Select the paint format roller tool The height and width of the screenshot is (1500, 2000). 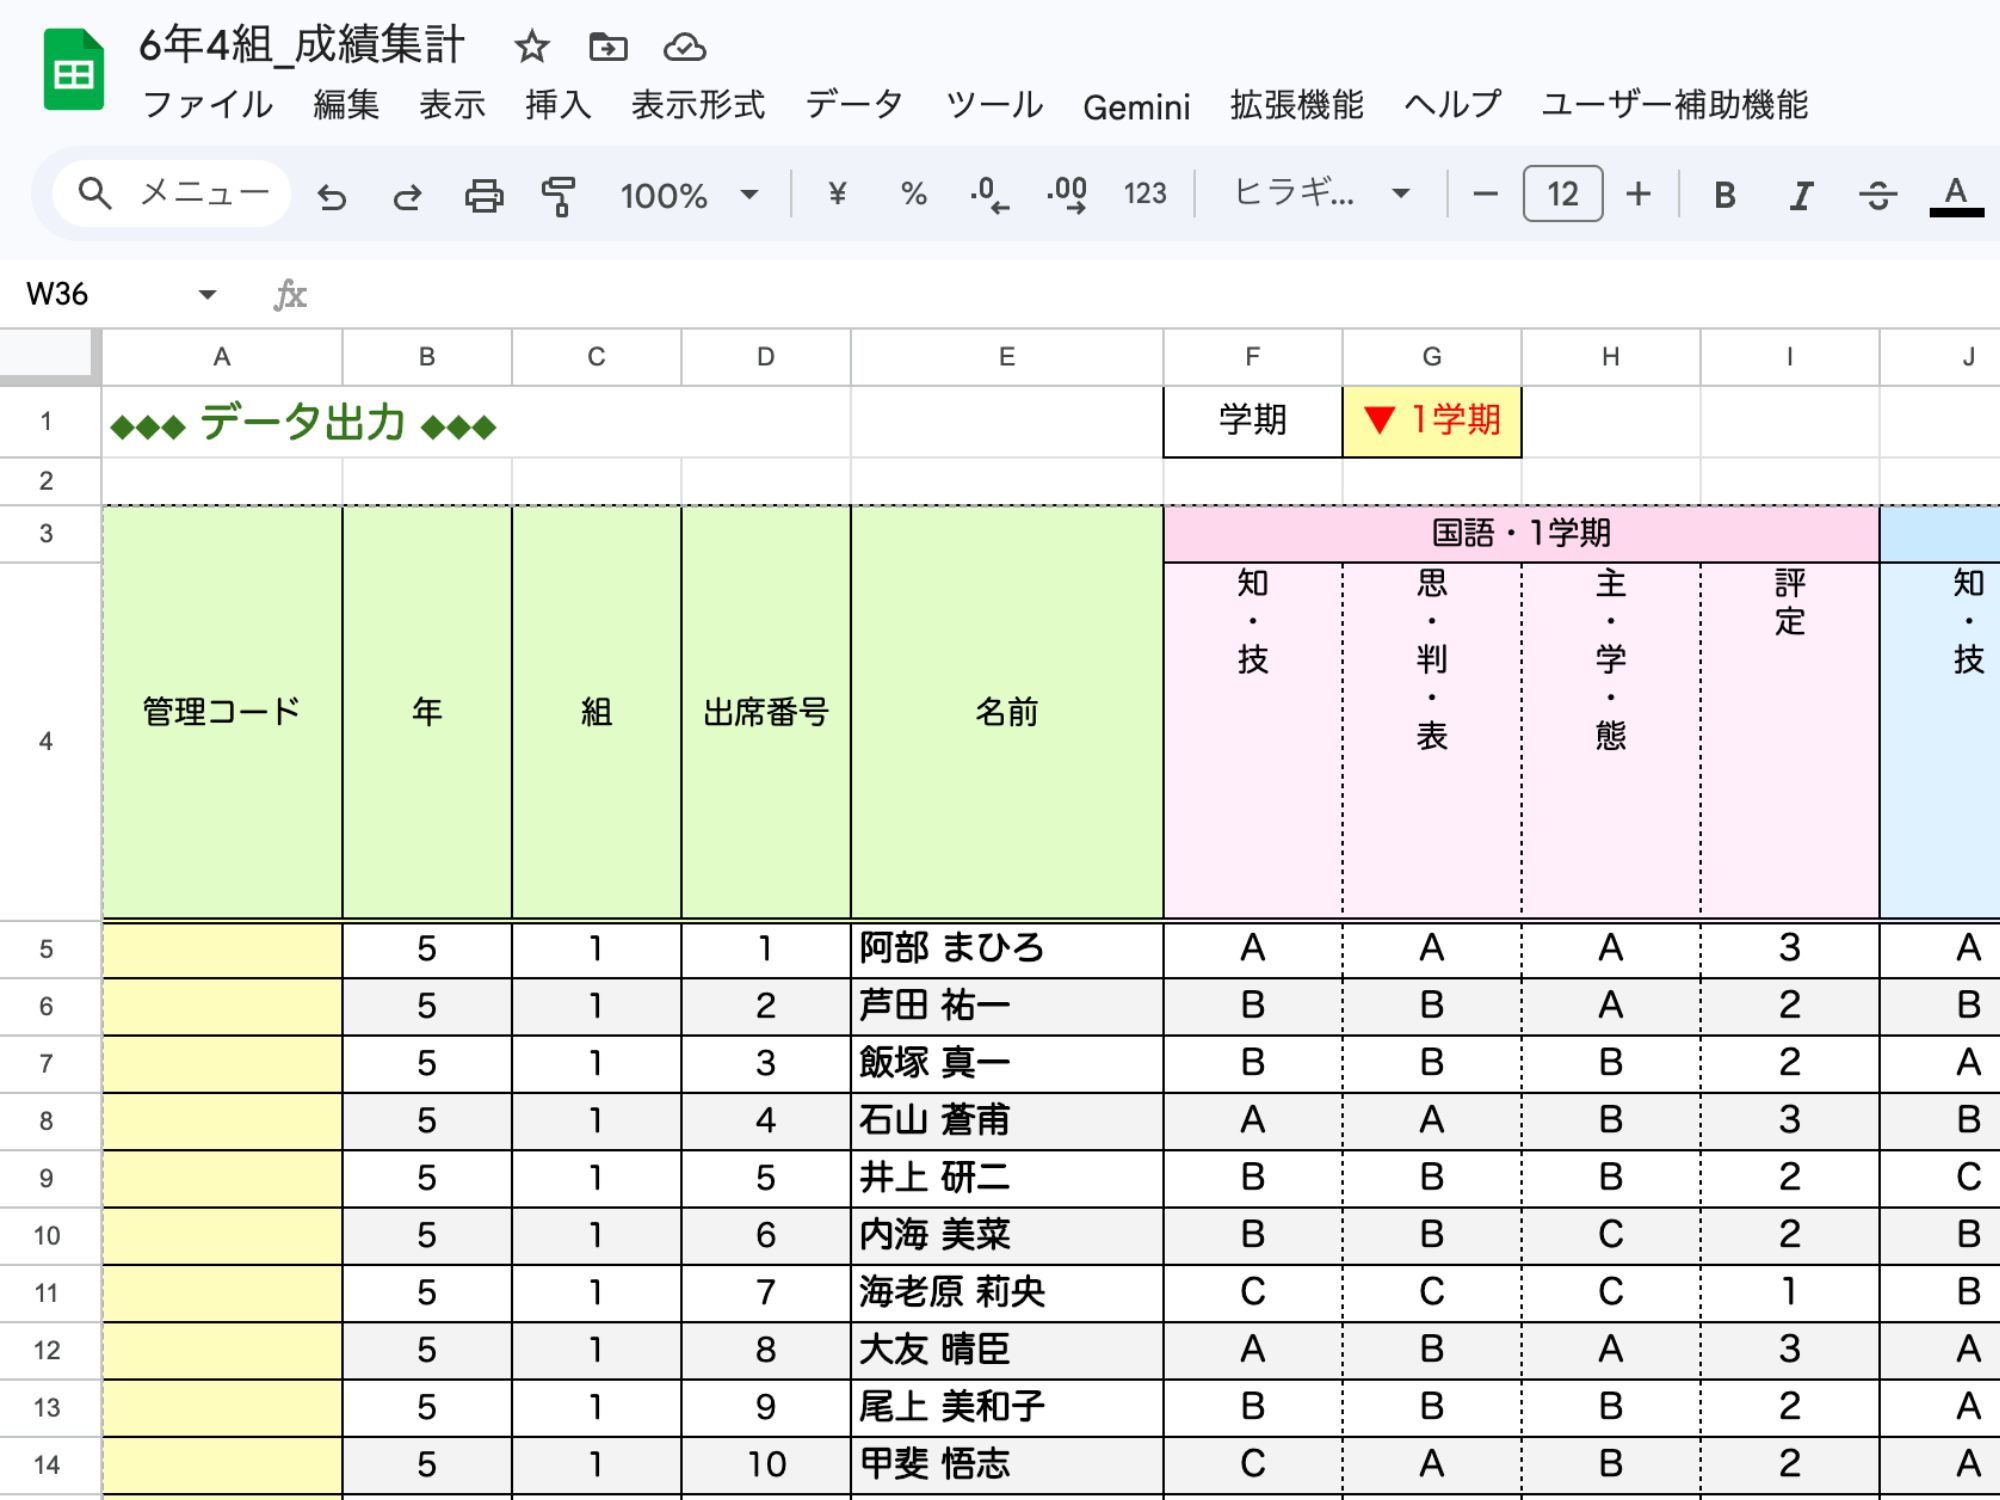pyautogui.click(x=559, y=196)
